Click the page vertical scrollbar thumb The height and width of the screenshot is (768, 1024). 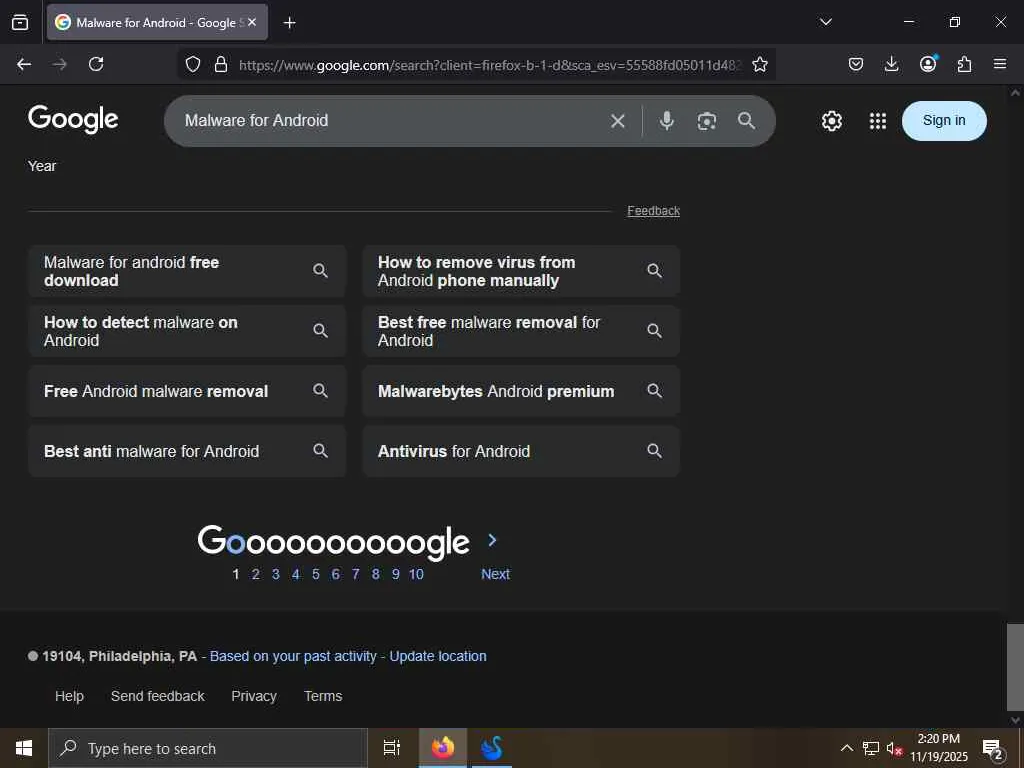click(x=1015, y=667)
